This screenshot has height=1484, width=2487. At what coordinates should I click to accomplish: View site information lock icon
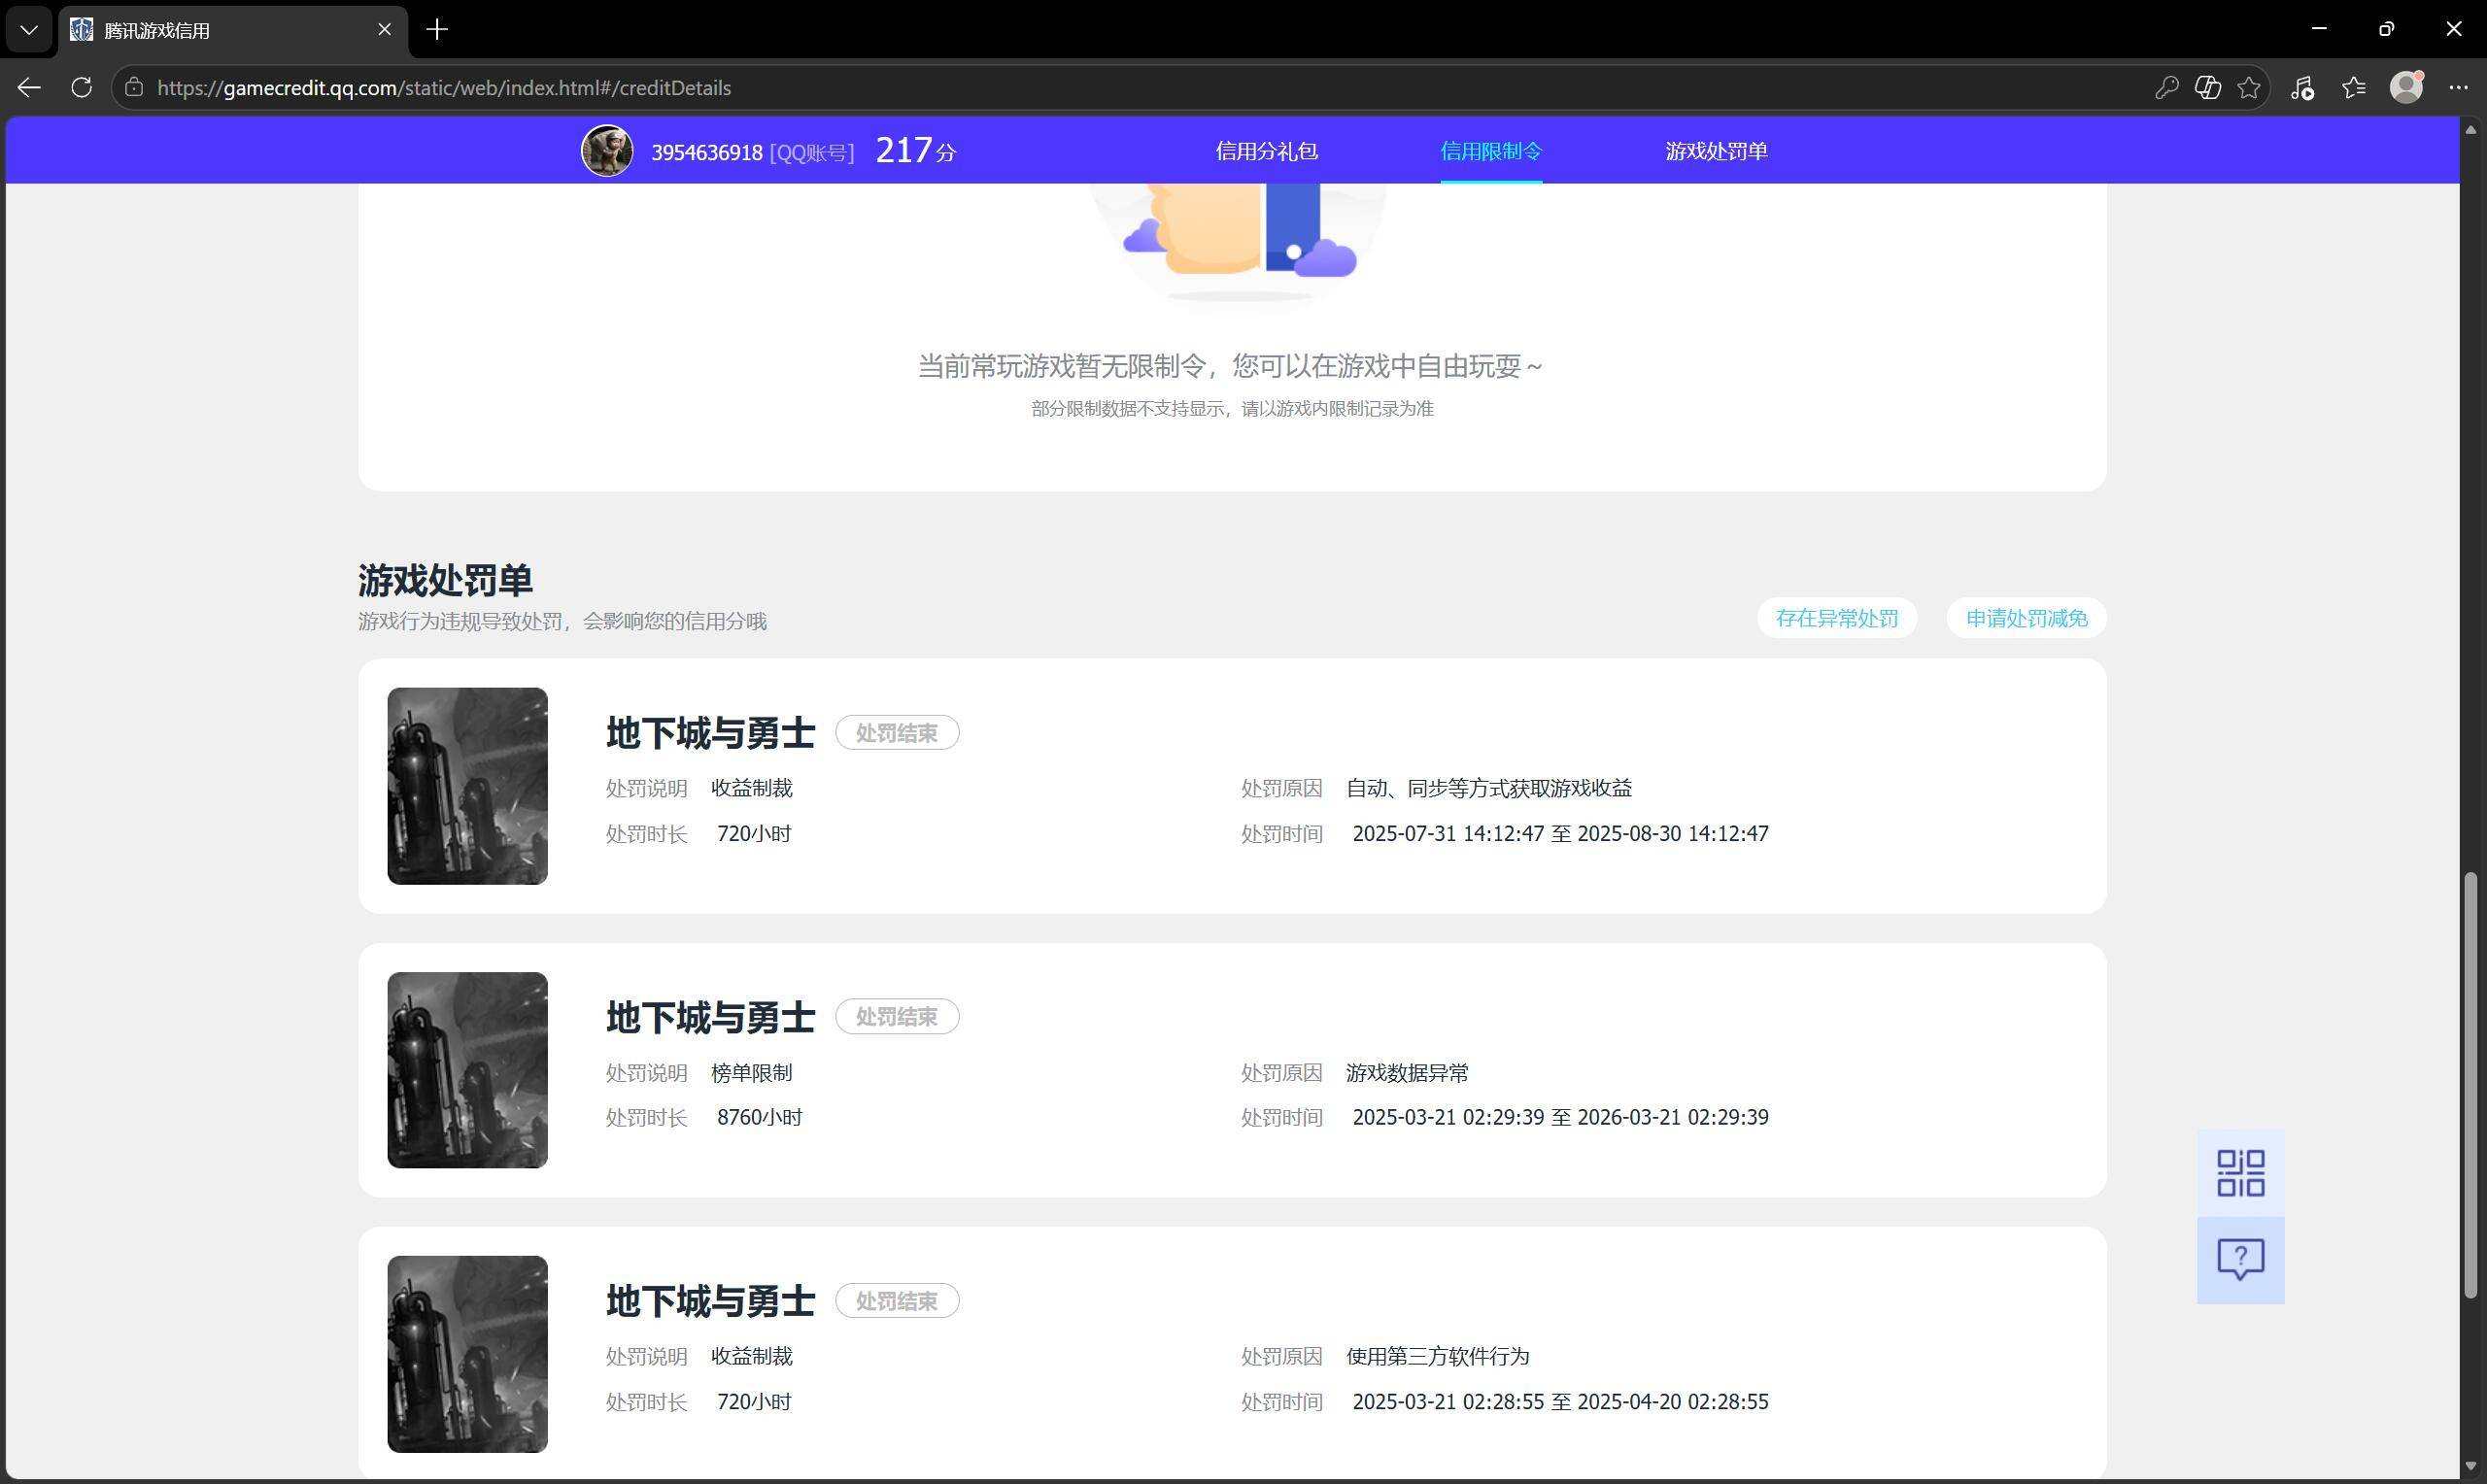(x=134, y=88)
